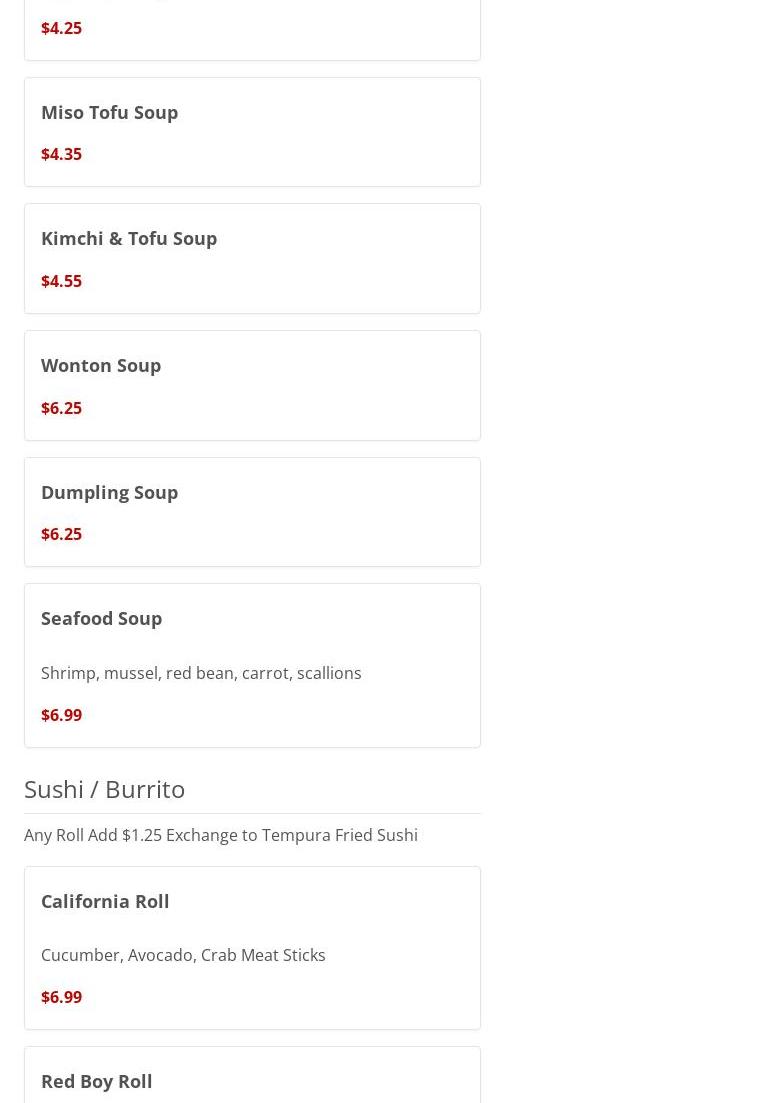Viewport: 770px width, 1103px height.
Task: Click the $6.25 Dumpling Soup price
Action: (x=62, y=534)
